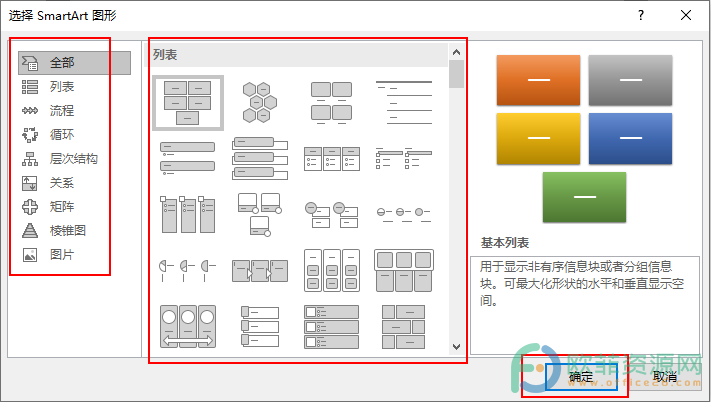The height and width of the screenshot is (402, 711).
Task: Select the Square Accent List layout
Action: (x=404, y=158)
